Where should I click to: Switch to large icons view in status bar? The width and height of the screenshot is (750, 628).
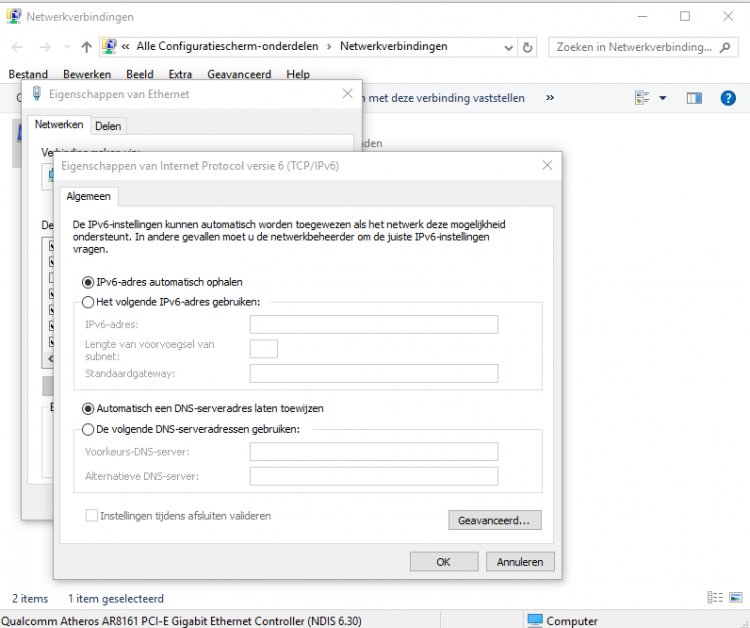pos(735,598)
